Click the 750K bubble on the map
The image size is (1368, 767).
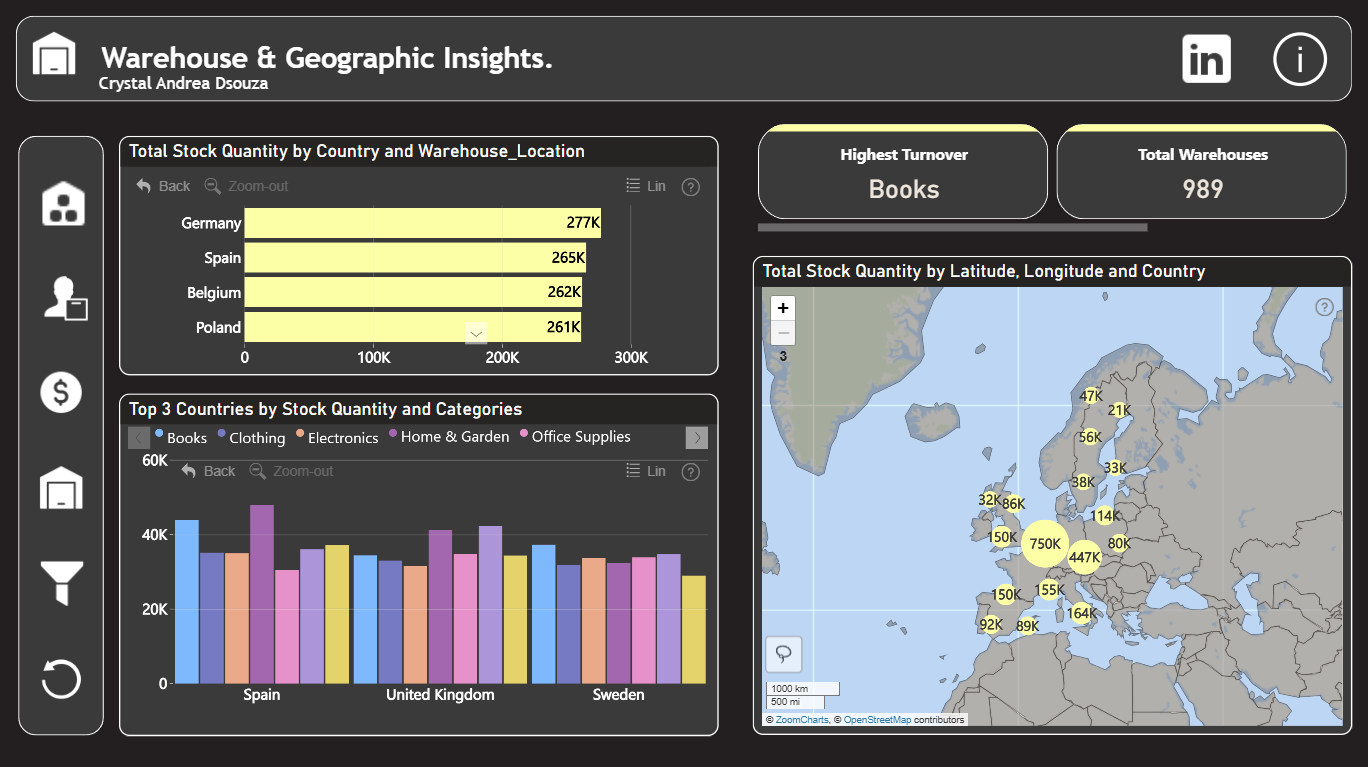[1045, 544]
